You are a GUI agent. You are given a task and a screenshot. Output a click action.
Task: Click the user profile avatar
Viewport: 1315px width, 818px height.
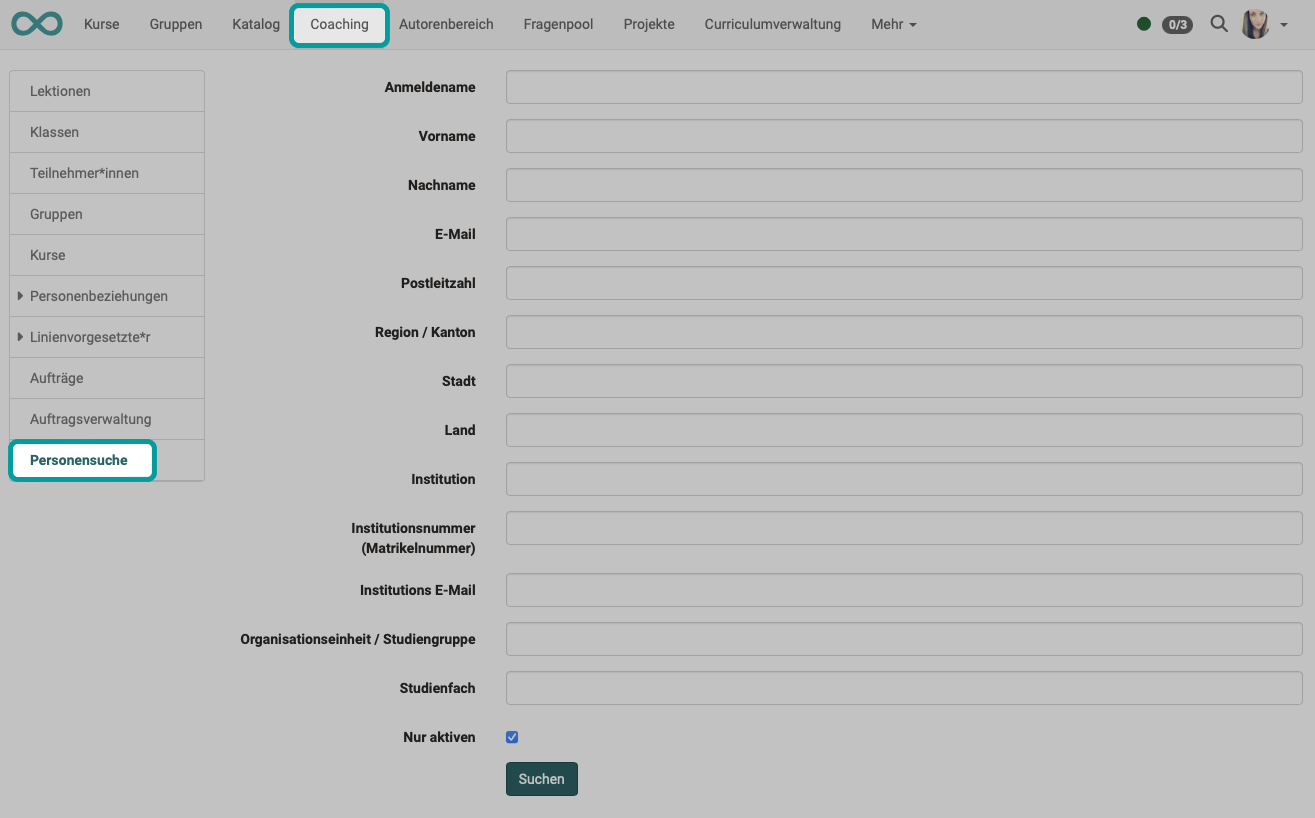(x=1255, y=23)
